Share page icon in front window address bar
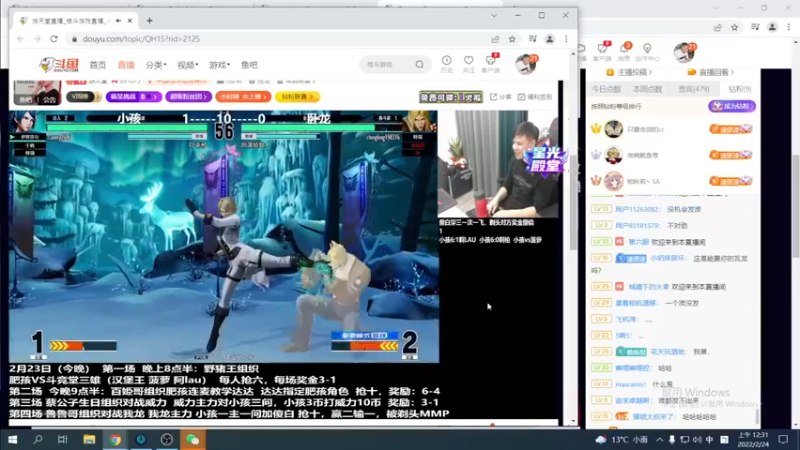 [495, 39]
